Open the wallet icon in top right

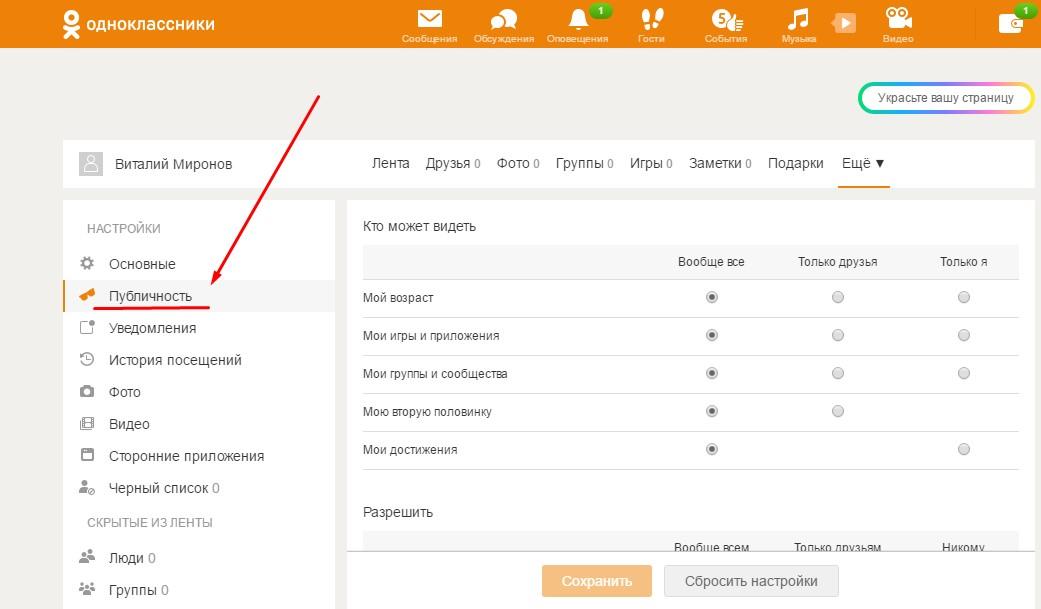(1010, 24)
